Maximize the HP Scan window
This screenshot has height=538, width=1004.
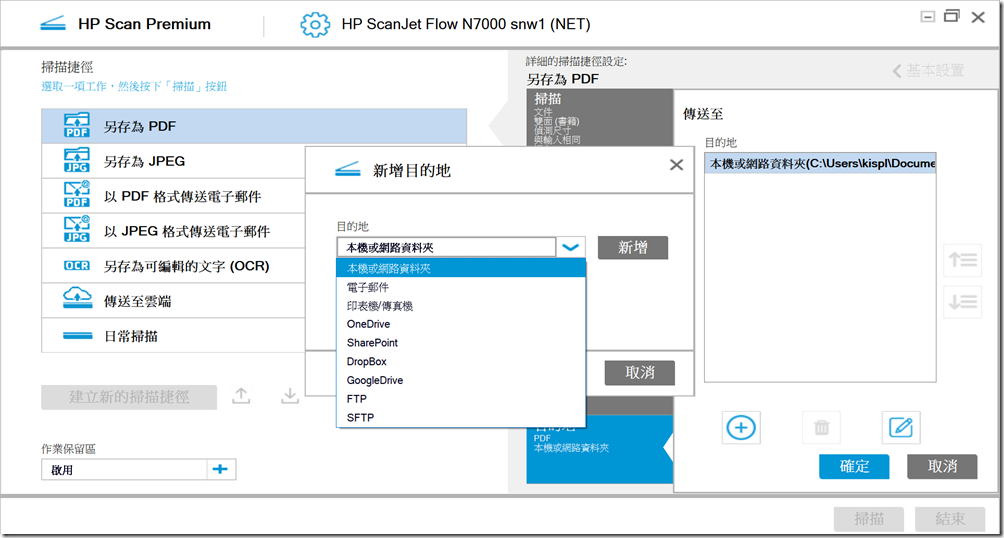[952, 17]
